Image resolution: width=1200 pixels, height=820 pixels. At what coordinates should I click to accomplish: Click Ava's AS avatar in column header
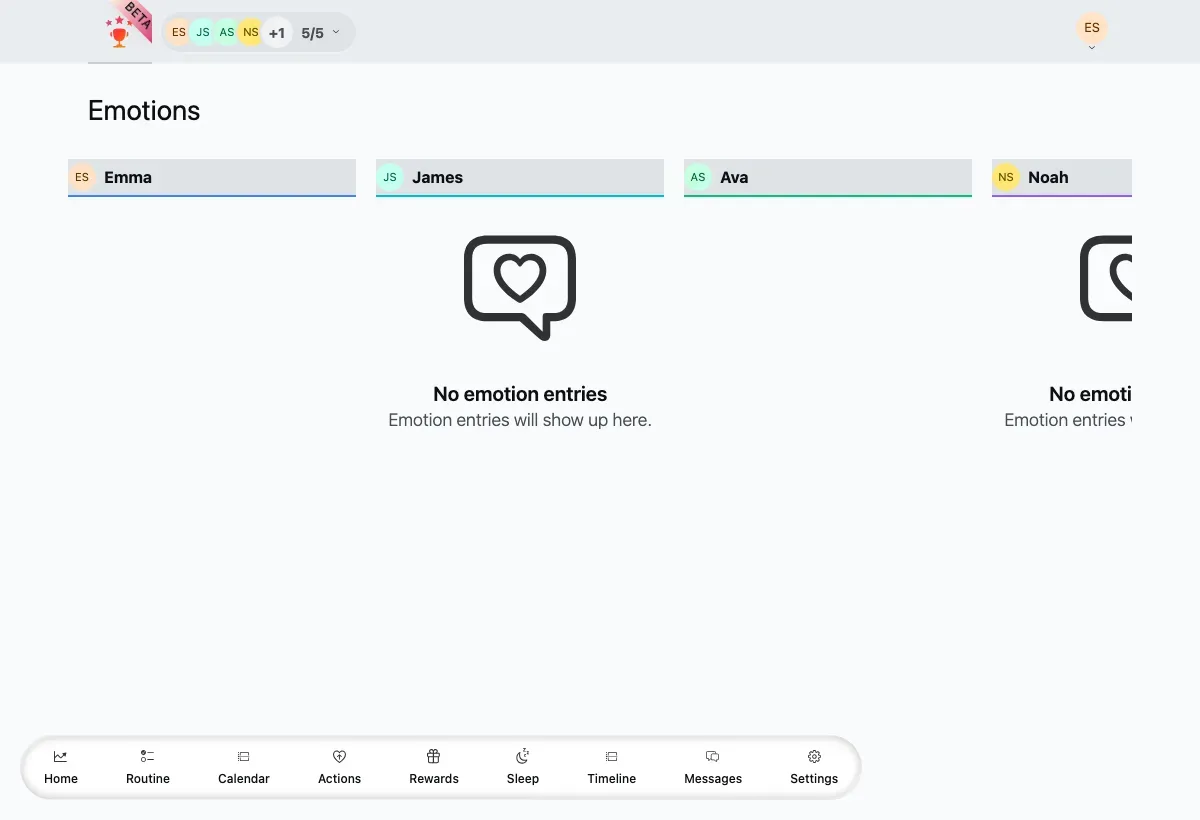tap(698, 177)
